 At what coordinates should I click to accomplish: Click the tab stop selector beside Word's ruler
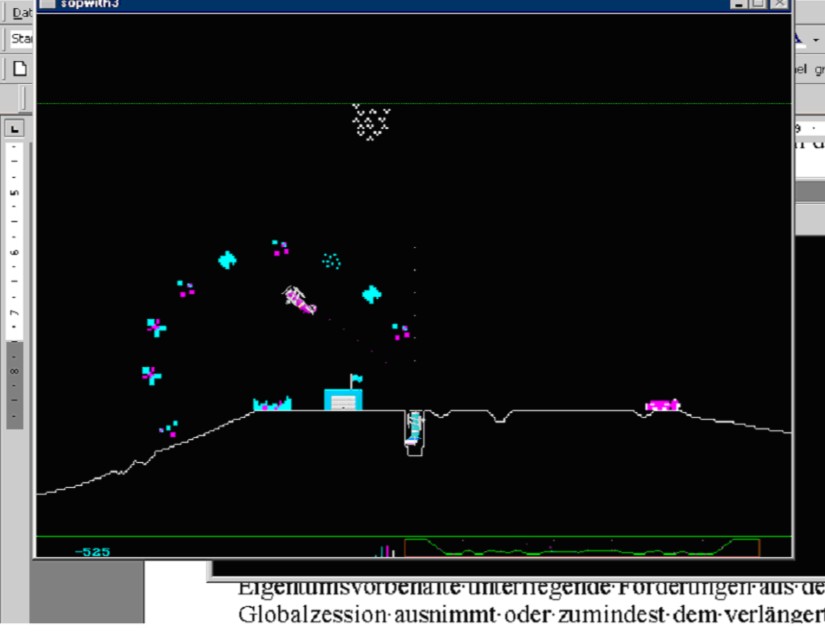(x=14, y=128)
